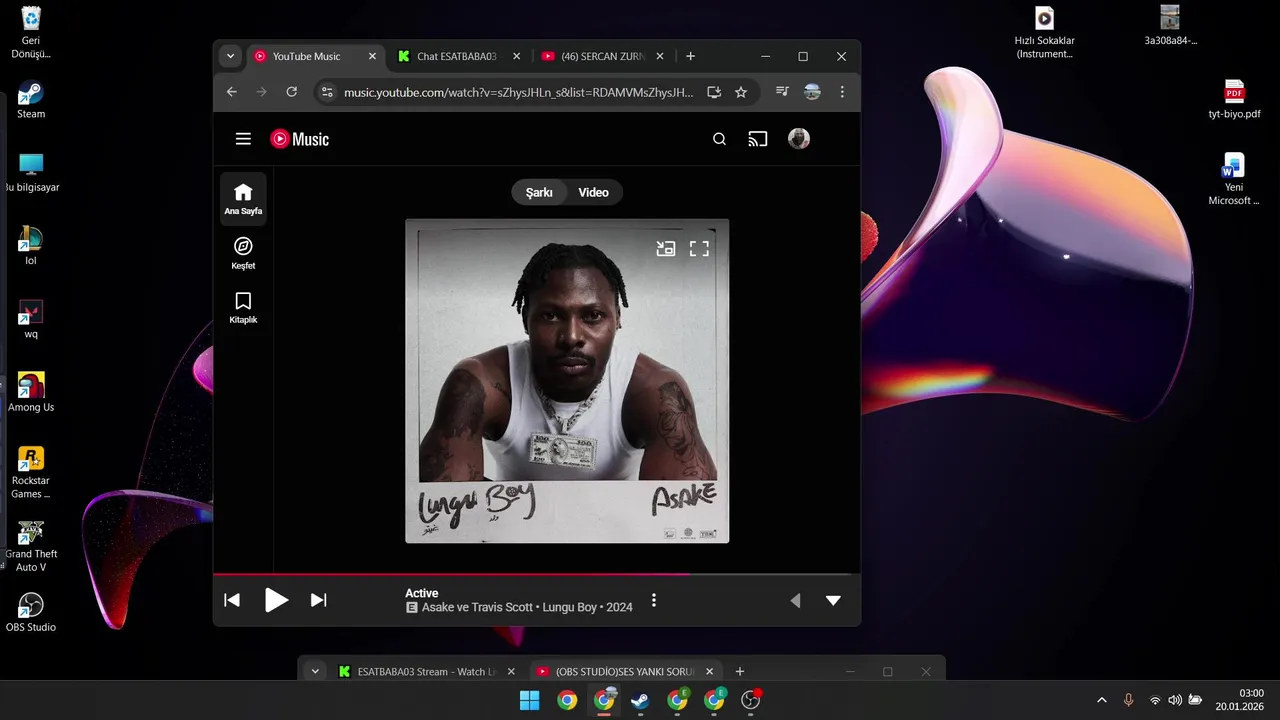Open Steam from the taskbar
This screenshot has height=720, width=1280.
point(640,700)
